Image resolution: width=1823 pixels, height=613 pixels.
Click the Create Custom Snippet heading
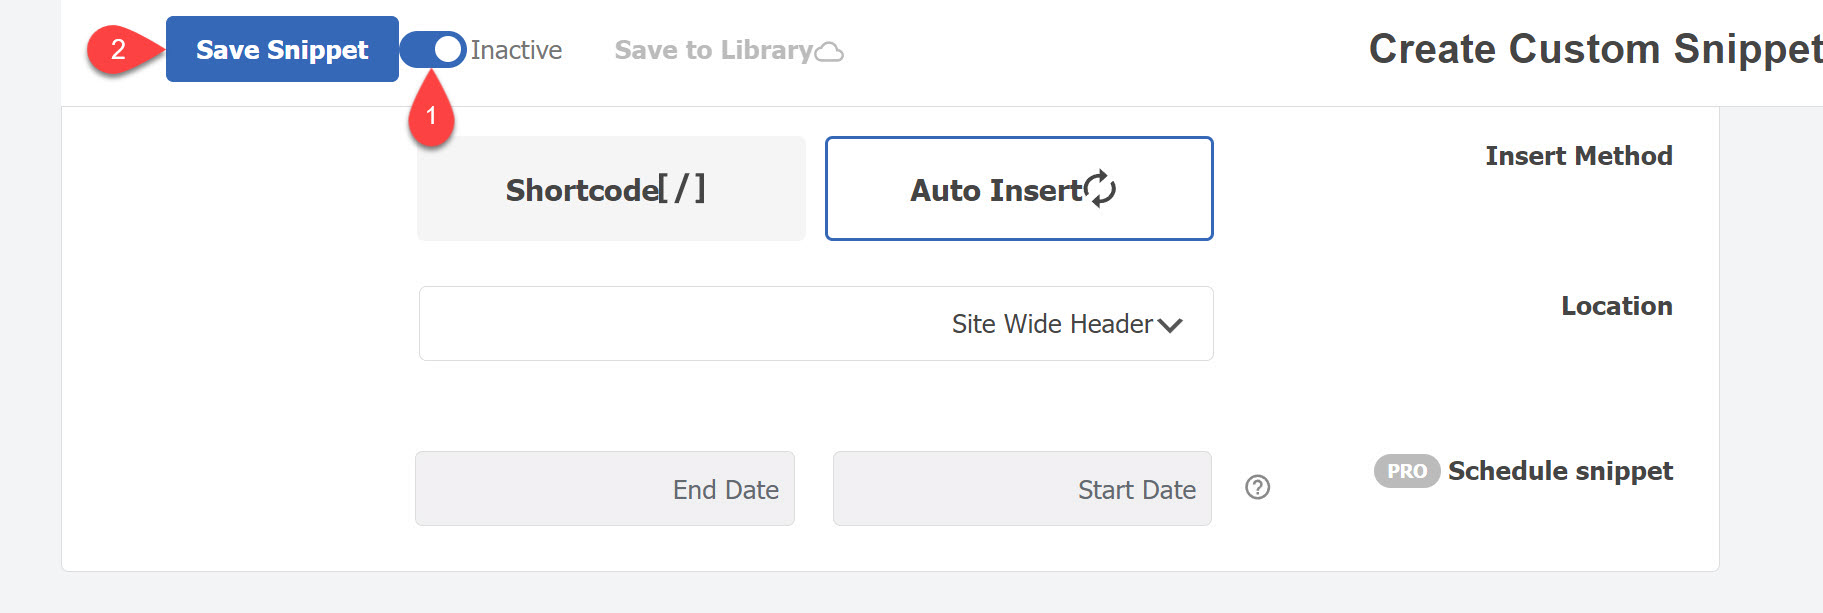tap(1595, 49)
